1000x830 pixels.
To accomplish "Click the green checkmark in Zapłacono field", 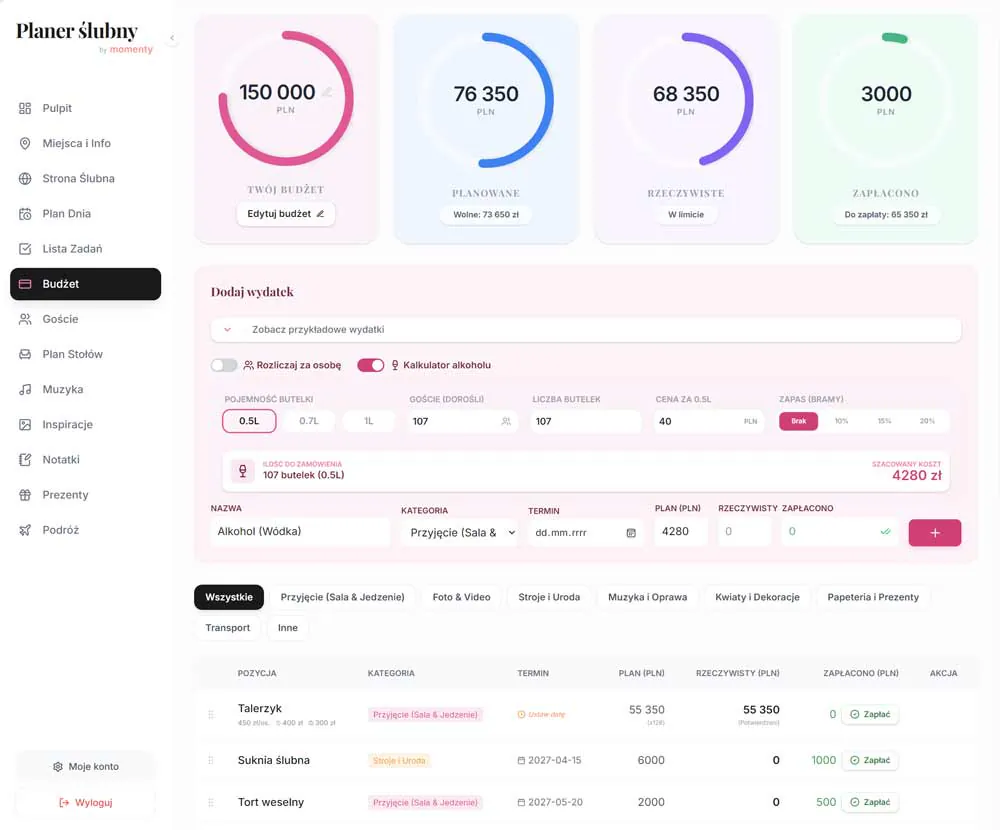I will (x=885, y=531).
